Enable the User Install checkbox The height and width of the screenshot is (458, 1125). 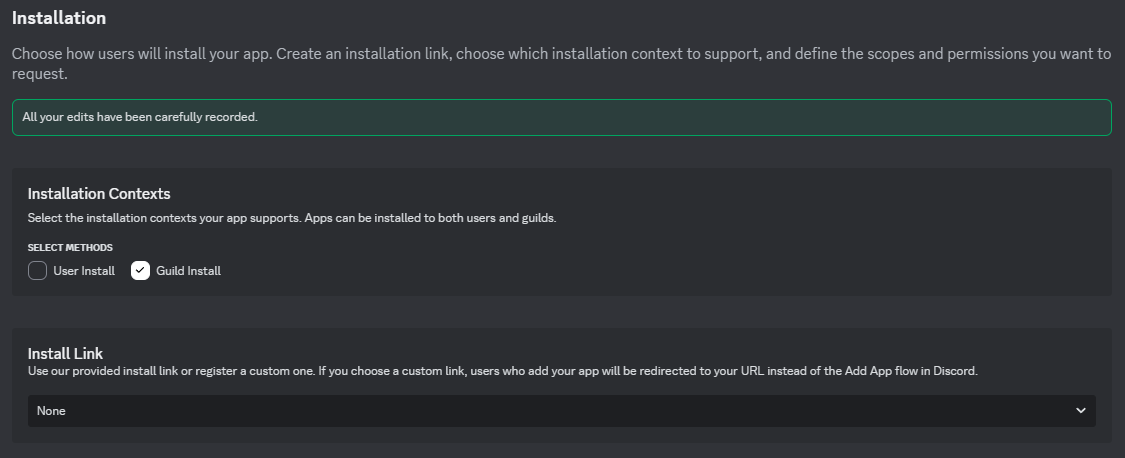(x=37, y=271)
